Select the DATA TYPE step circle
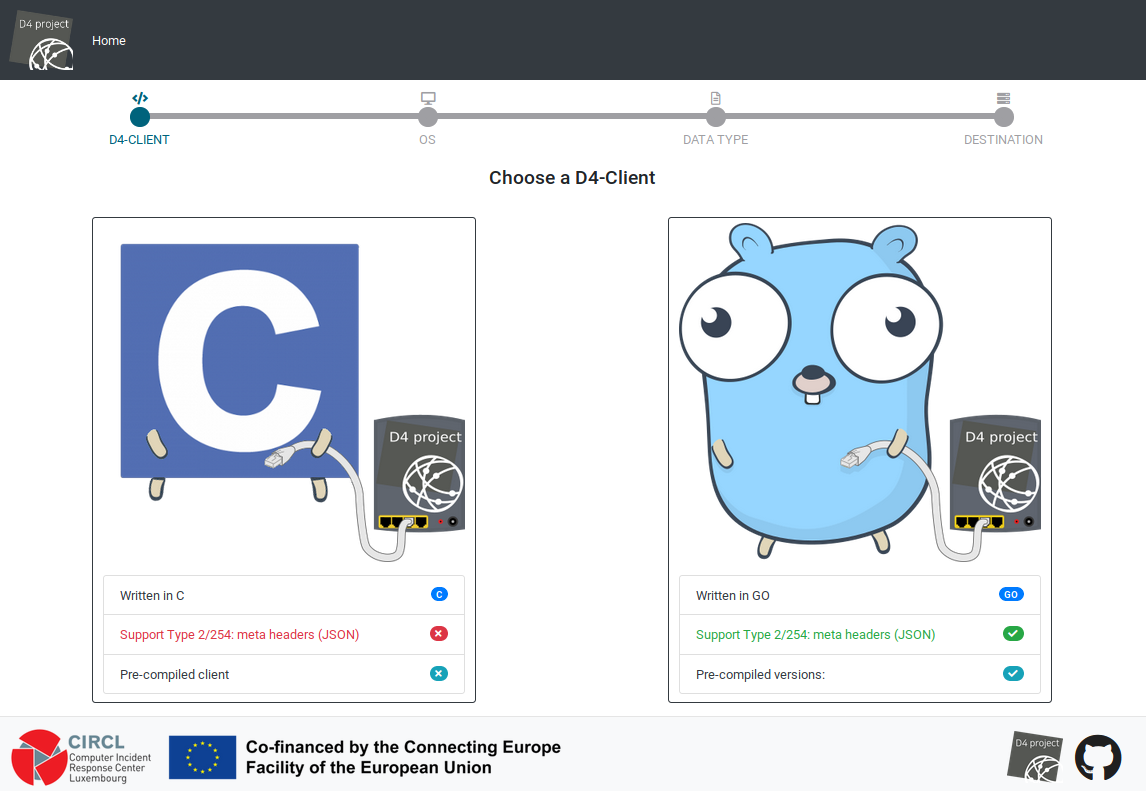 click(x=716, y=117)
